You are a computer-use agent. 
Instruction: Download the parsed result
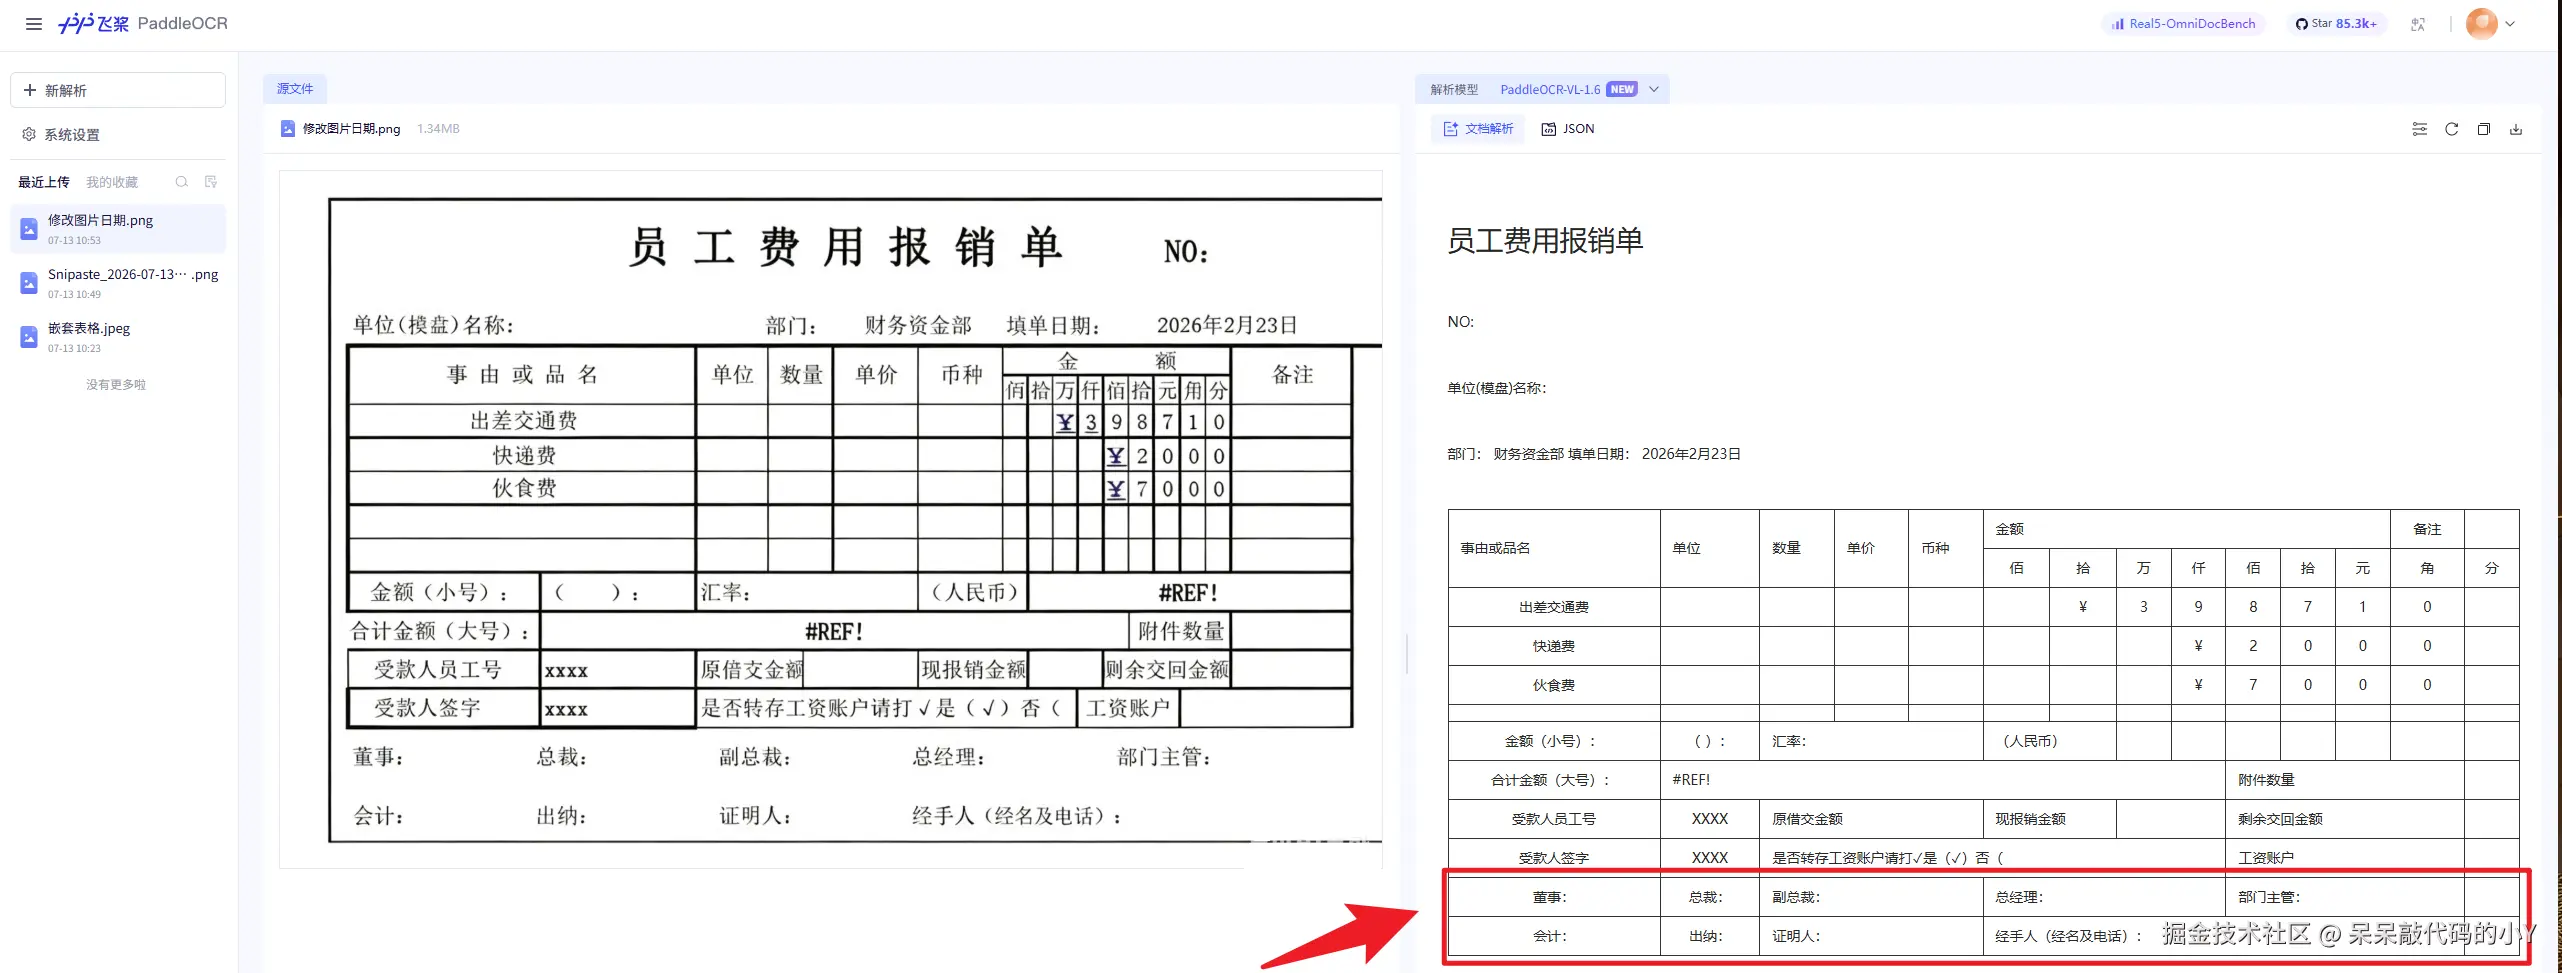[x=2516, y=129]
